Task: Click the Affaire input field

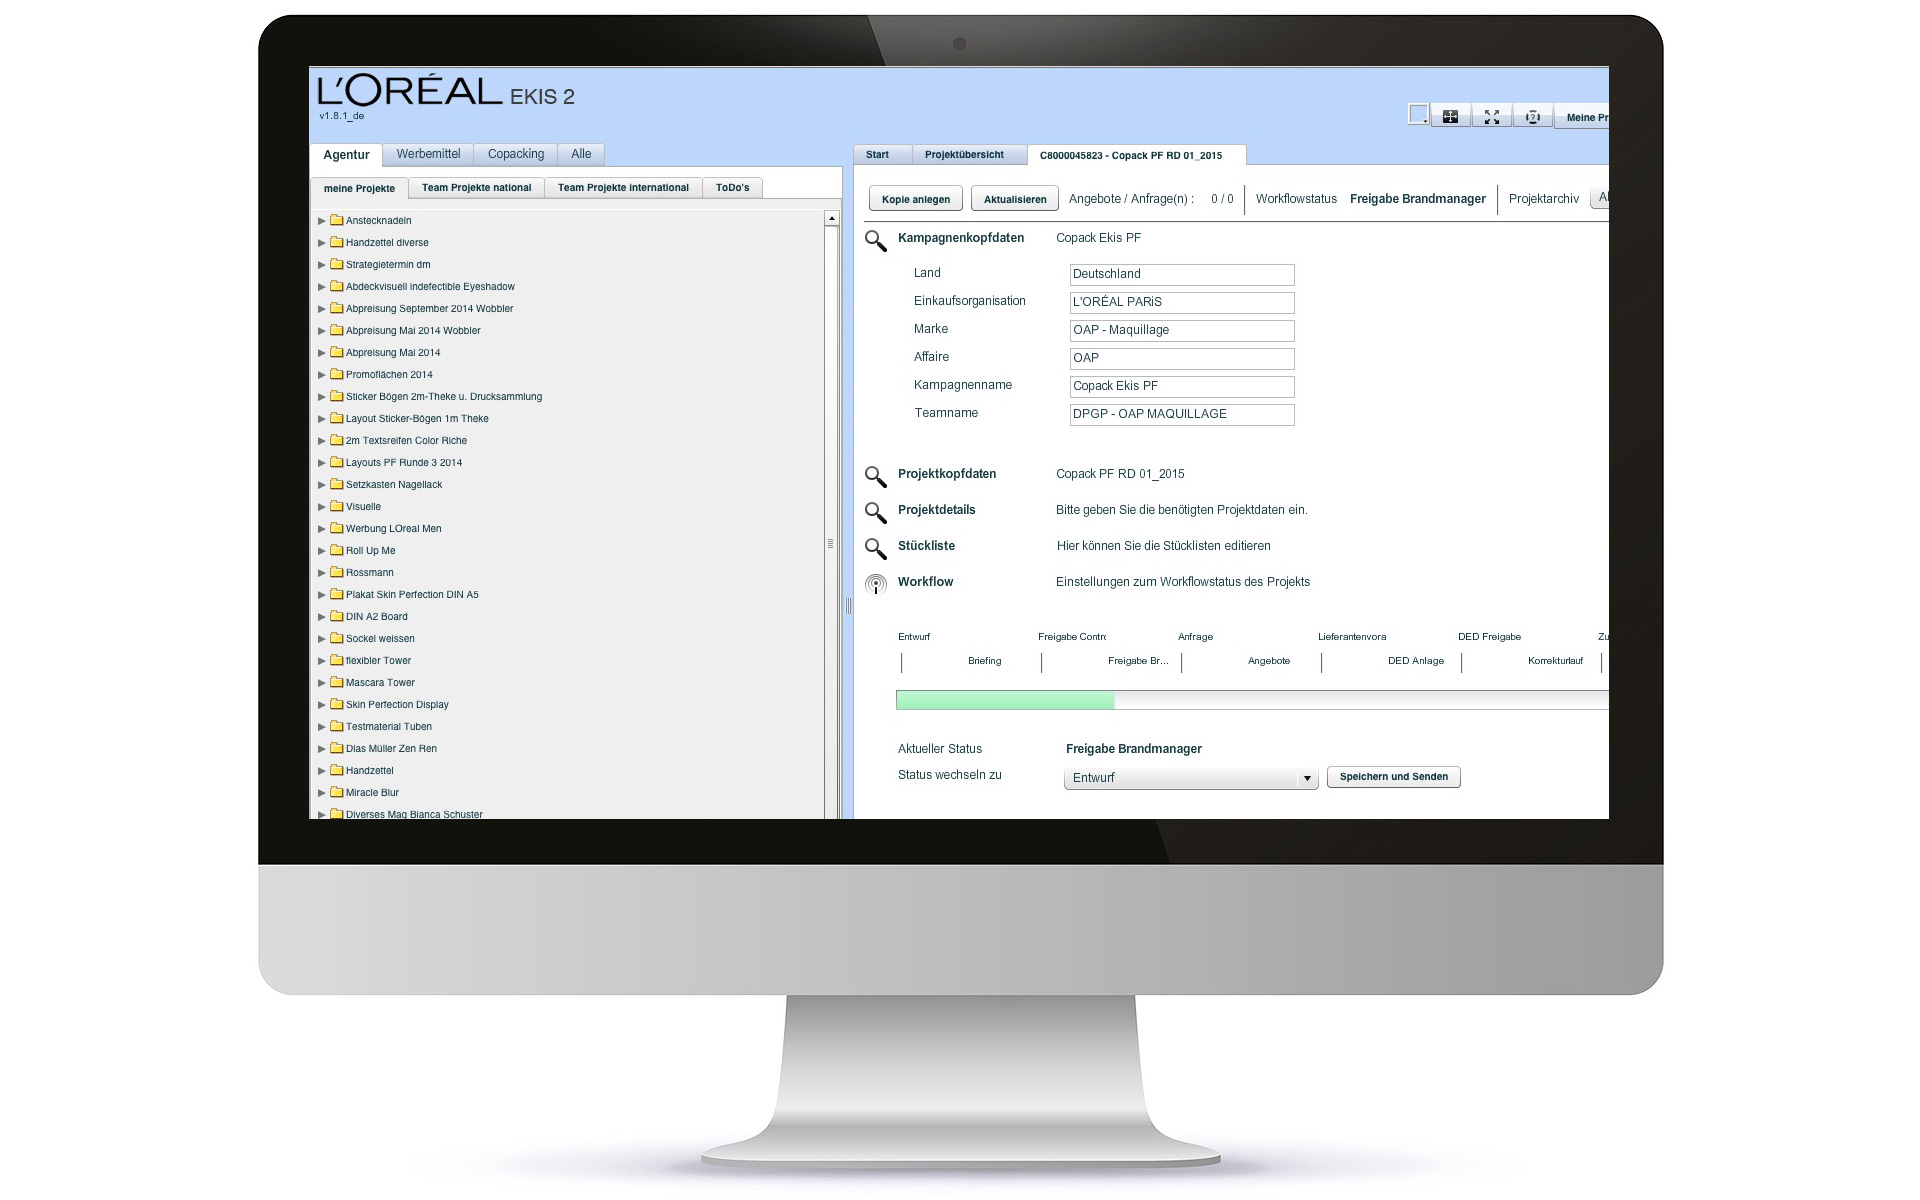Action: pyautogui.click(x=1182, y=358)
